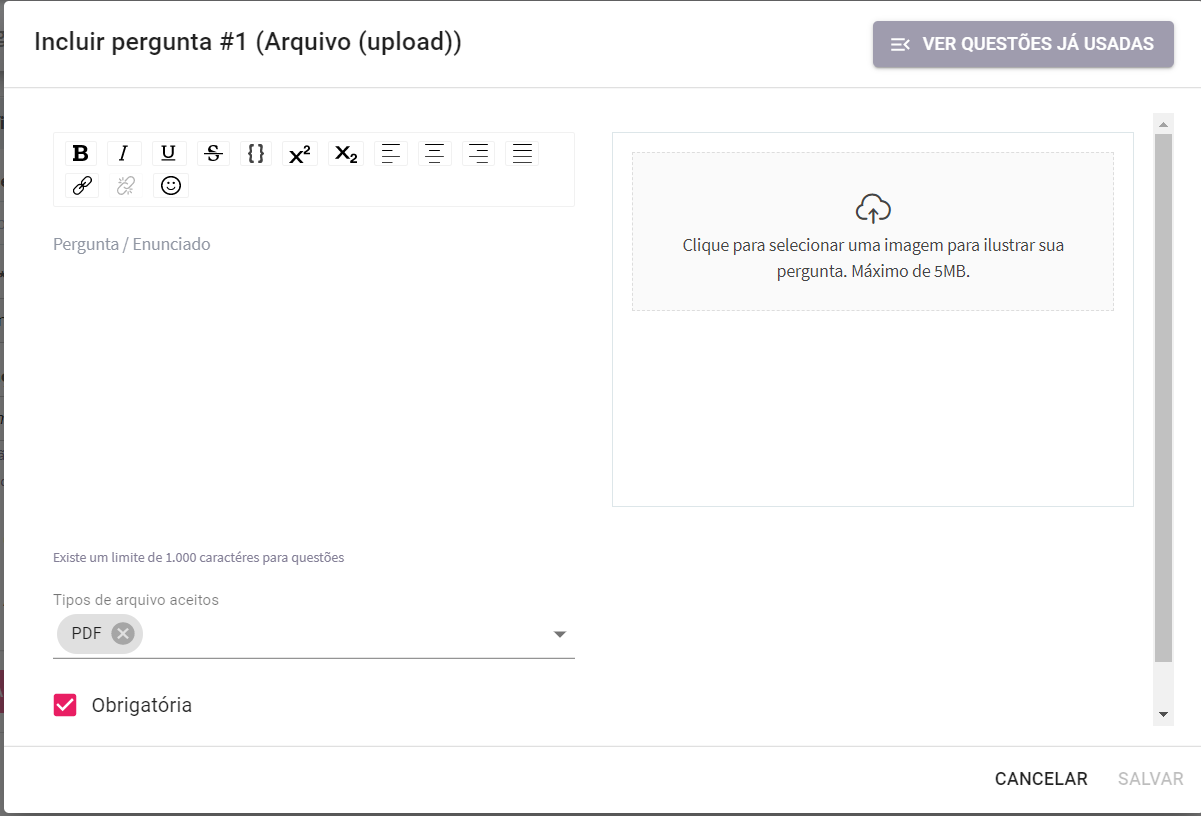Align text to the left
Image resolution: width=1201 pixels, height=816 pixels.
(x=391, y=153)
